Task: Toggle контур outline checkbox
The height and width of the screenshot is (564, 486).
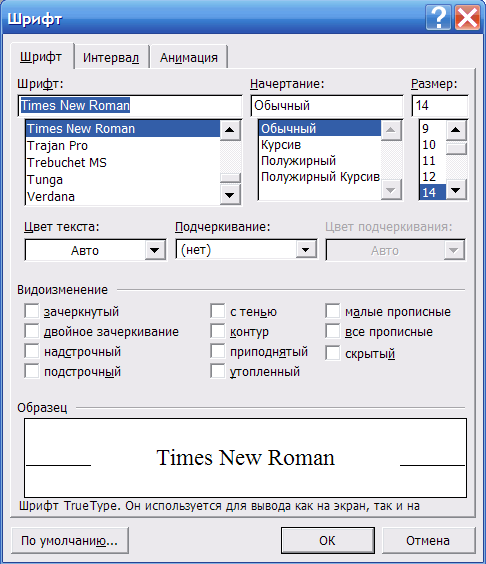Action: [x=218, y=331]
